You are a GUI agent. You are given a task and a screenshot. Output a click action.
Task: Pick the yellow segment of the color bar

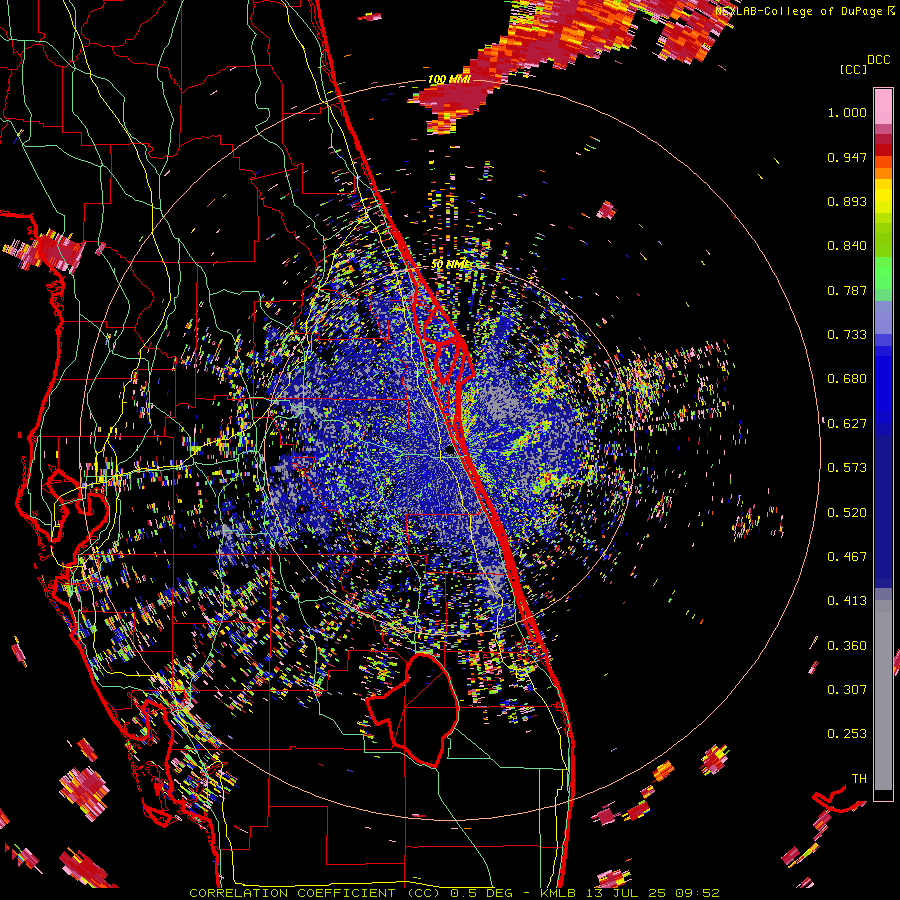pyautogui.click(x=883, y=195)
